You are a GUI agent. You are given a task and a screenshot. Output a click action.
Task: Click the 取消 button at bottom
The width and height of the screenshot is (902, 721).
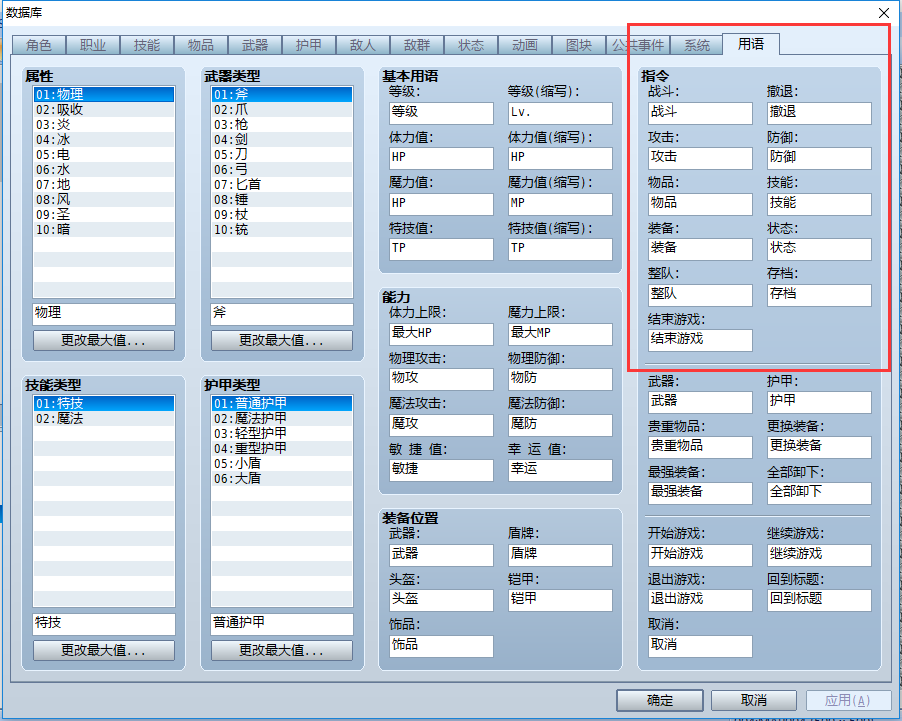(754, 700)
